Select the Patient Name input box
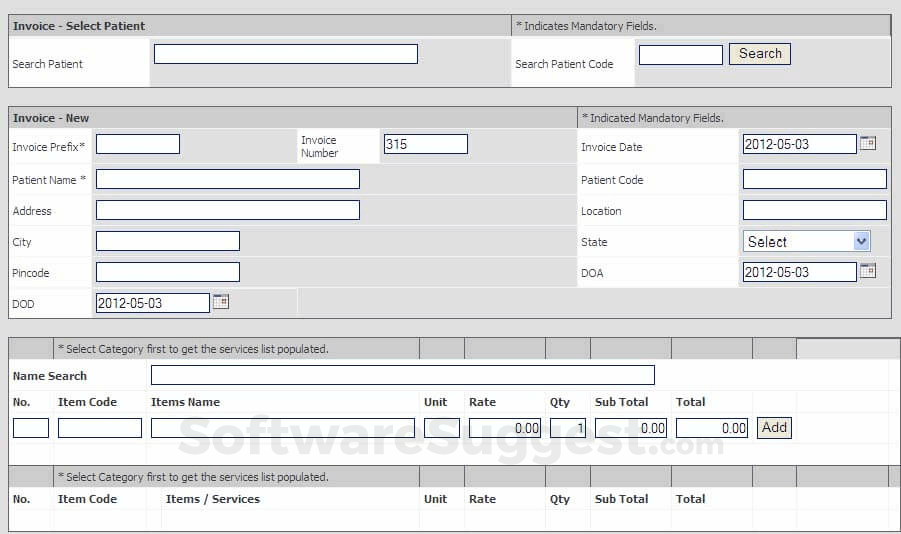 pyautogui.click(x=227, y=179)
